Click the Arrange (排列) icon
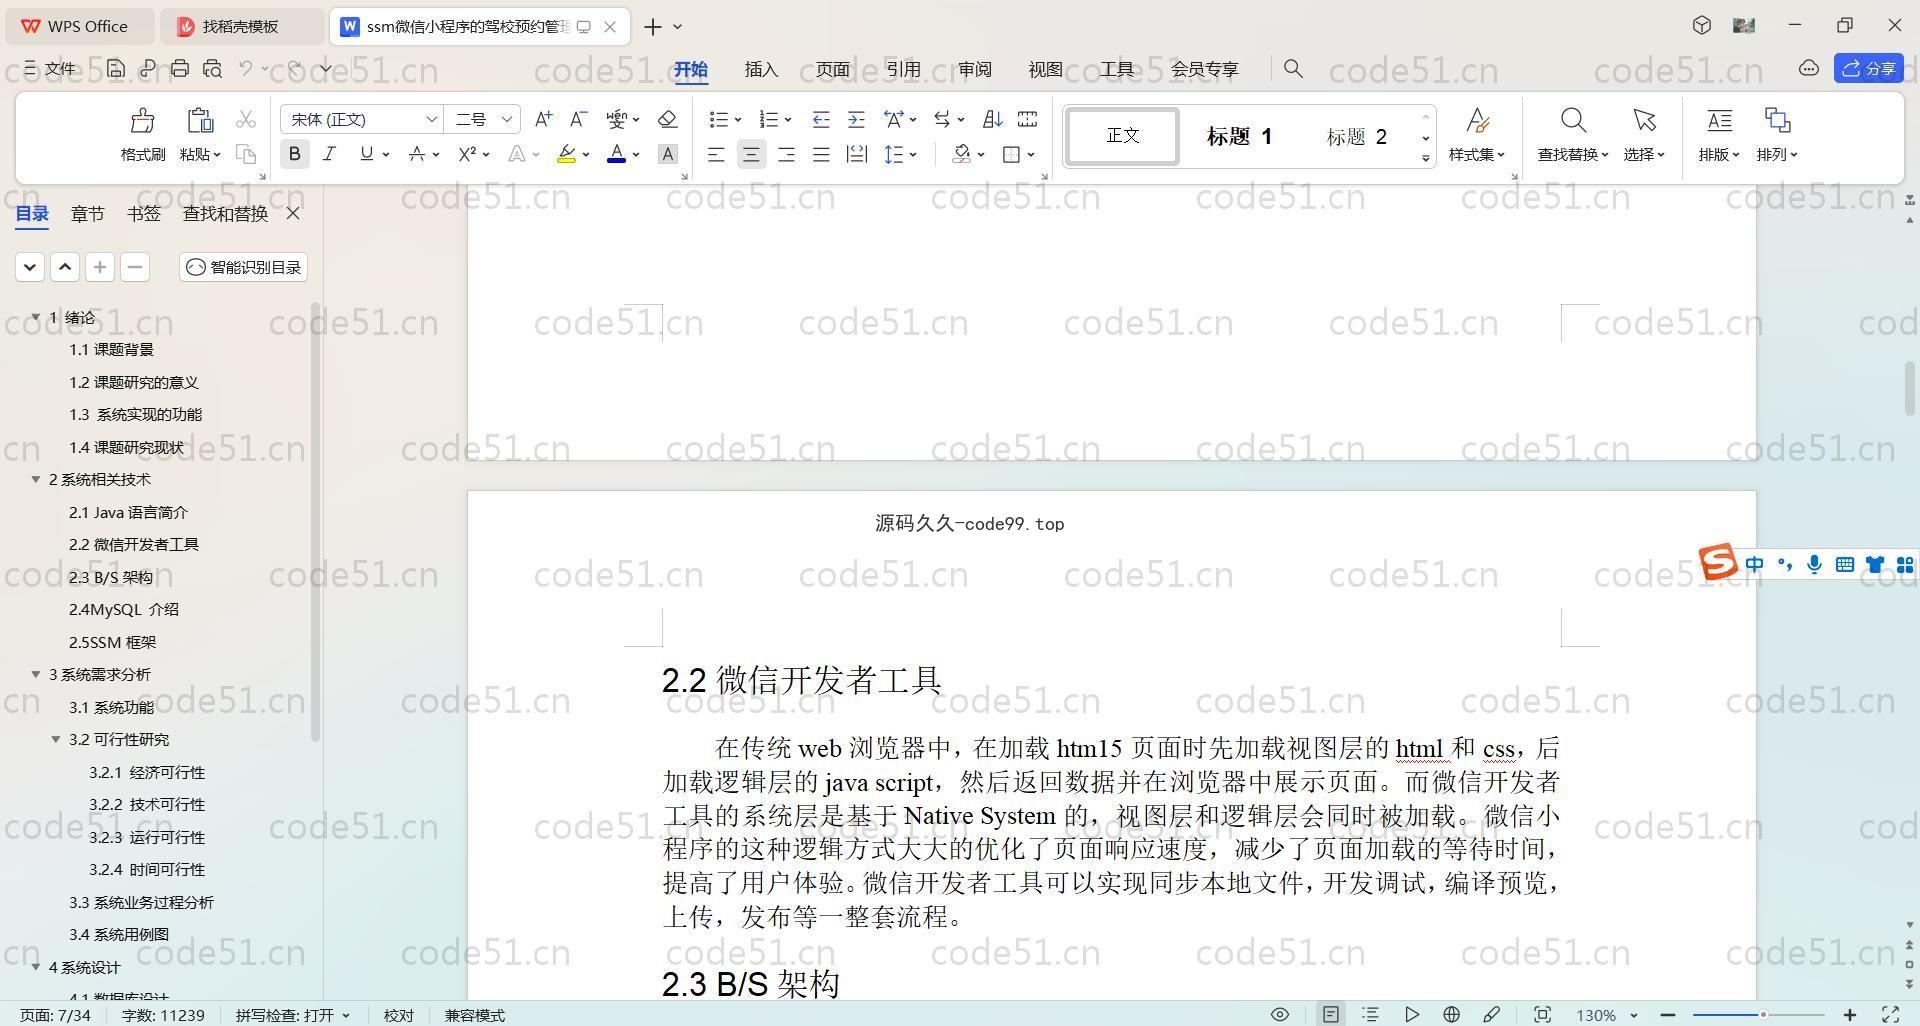Image resolution: width=1920 pixels, height=1026 pixels. 1777,121
